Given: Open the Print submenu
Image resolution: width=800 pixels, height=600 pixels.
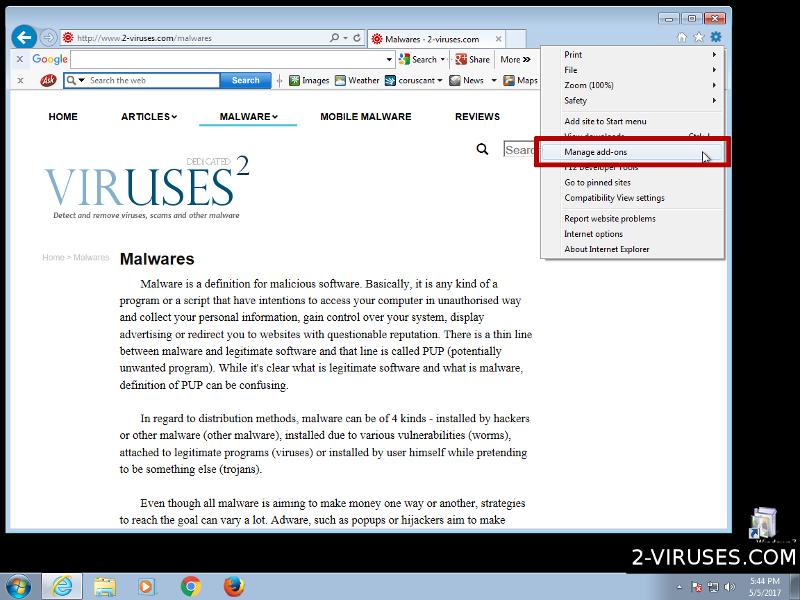Looking at the screenshot, I should pos(633,55).
